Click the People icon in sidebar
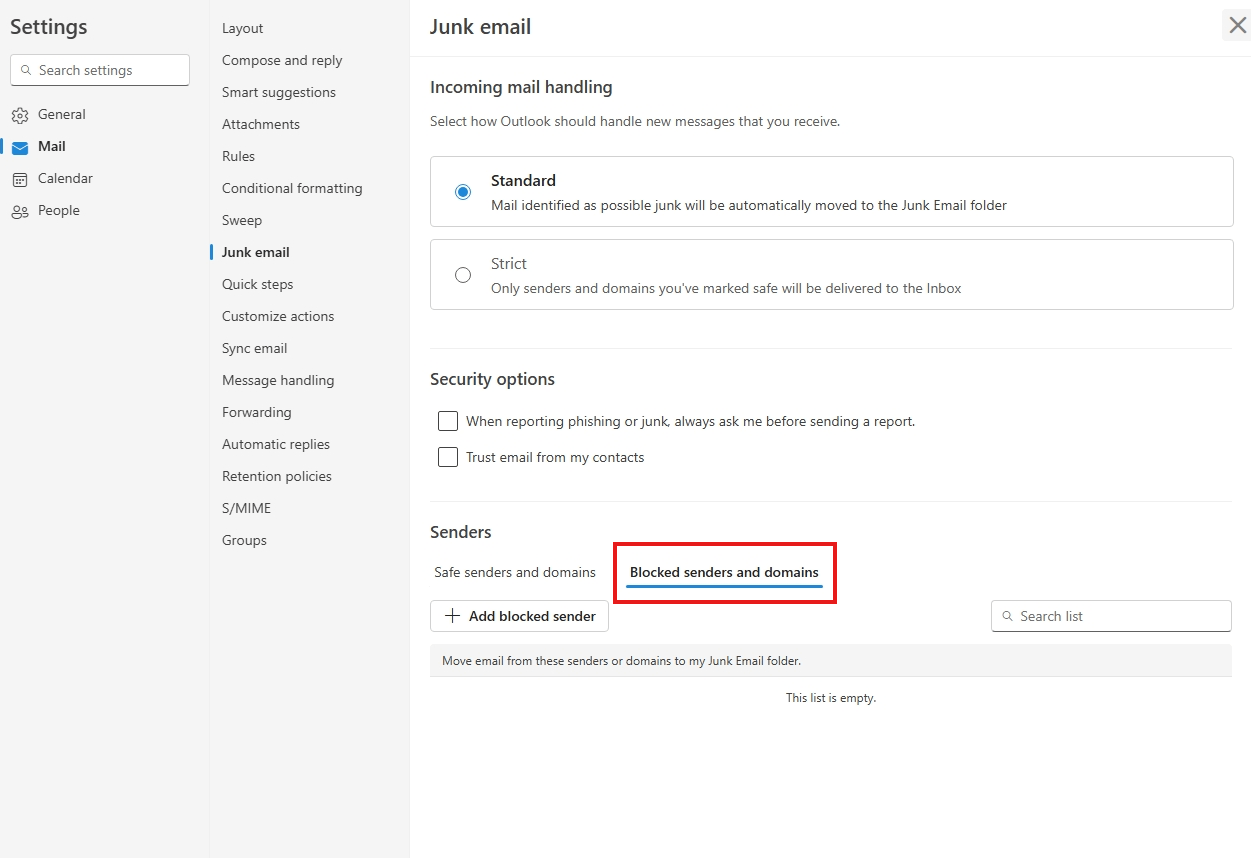The height and width of the screenshot is (858, 1251). 20,211
